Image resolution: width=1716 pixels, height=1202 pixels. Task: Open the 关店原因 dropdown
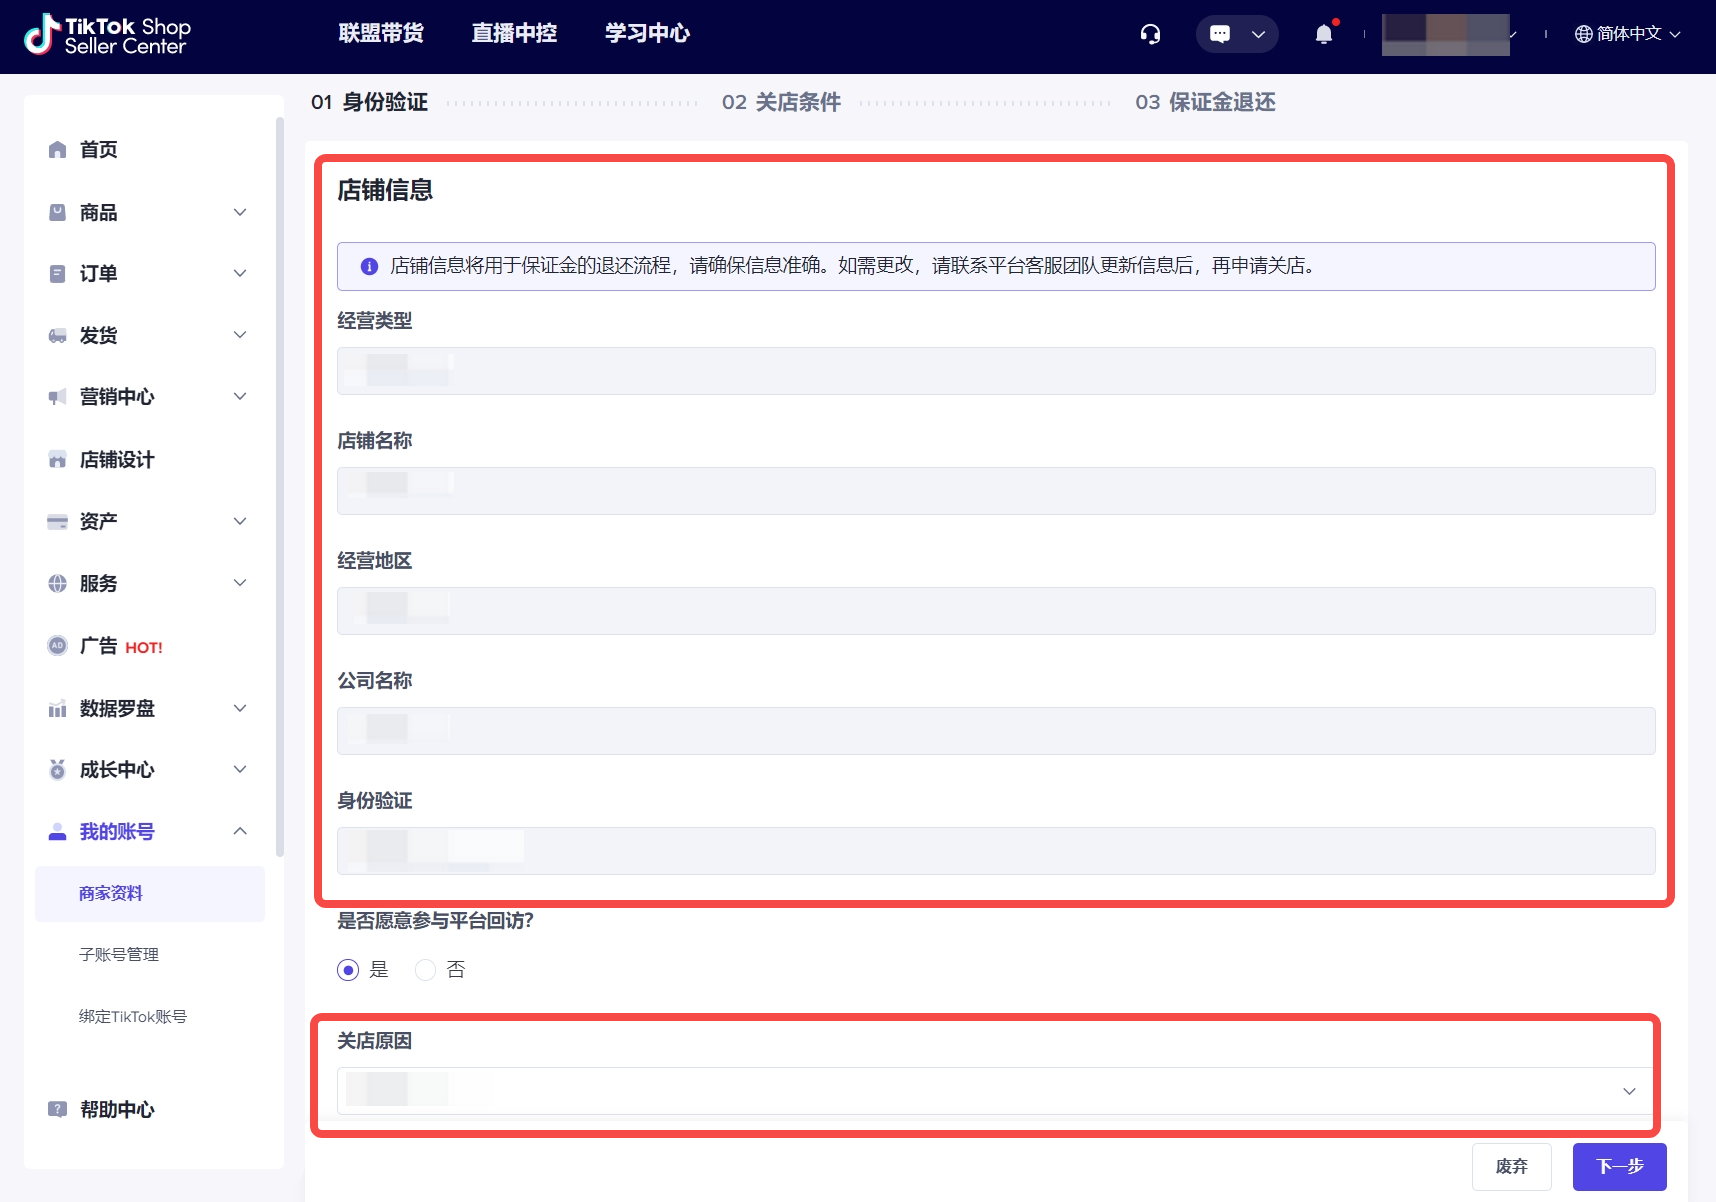click(995, 1091)
